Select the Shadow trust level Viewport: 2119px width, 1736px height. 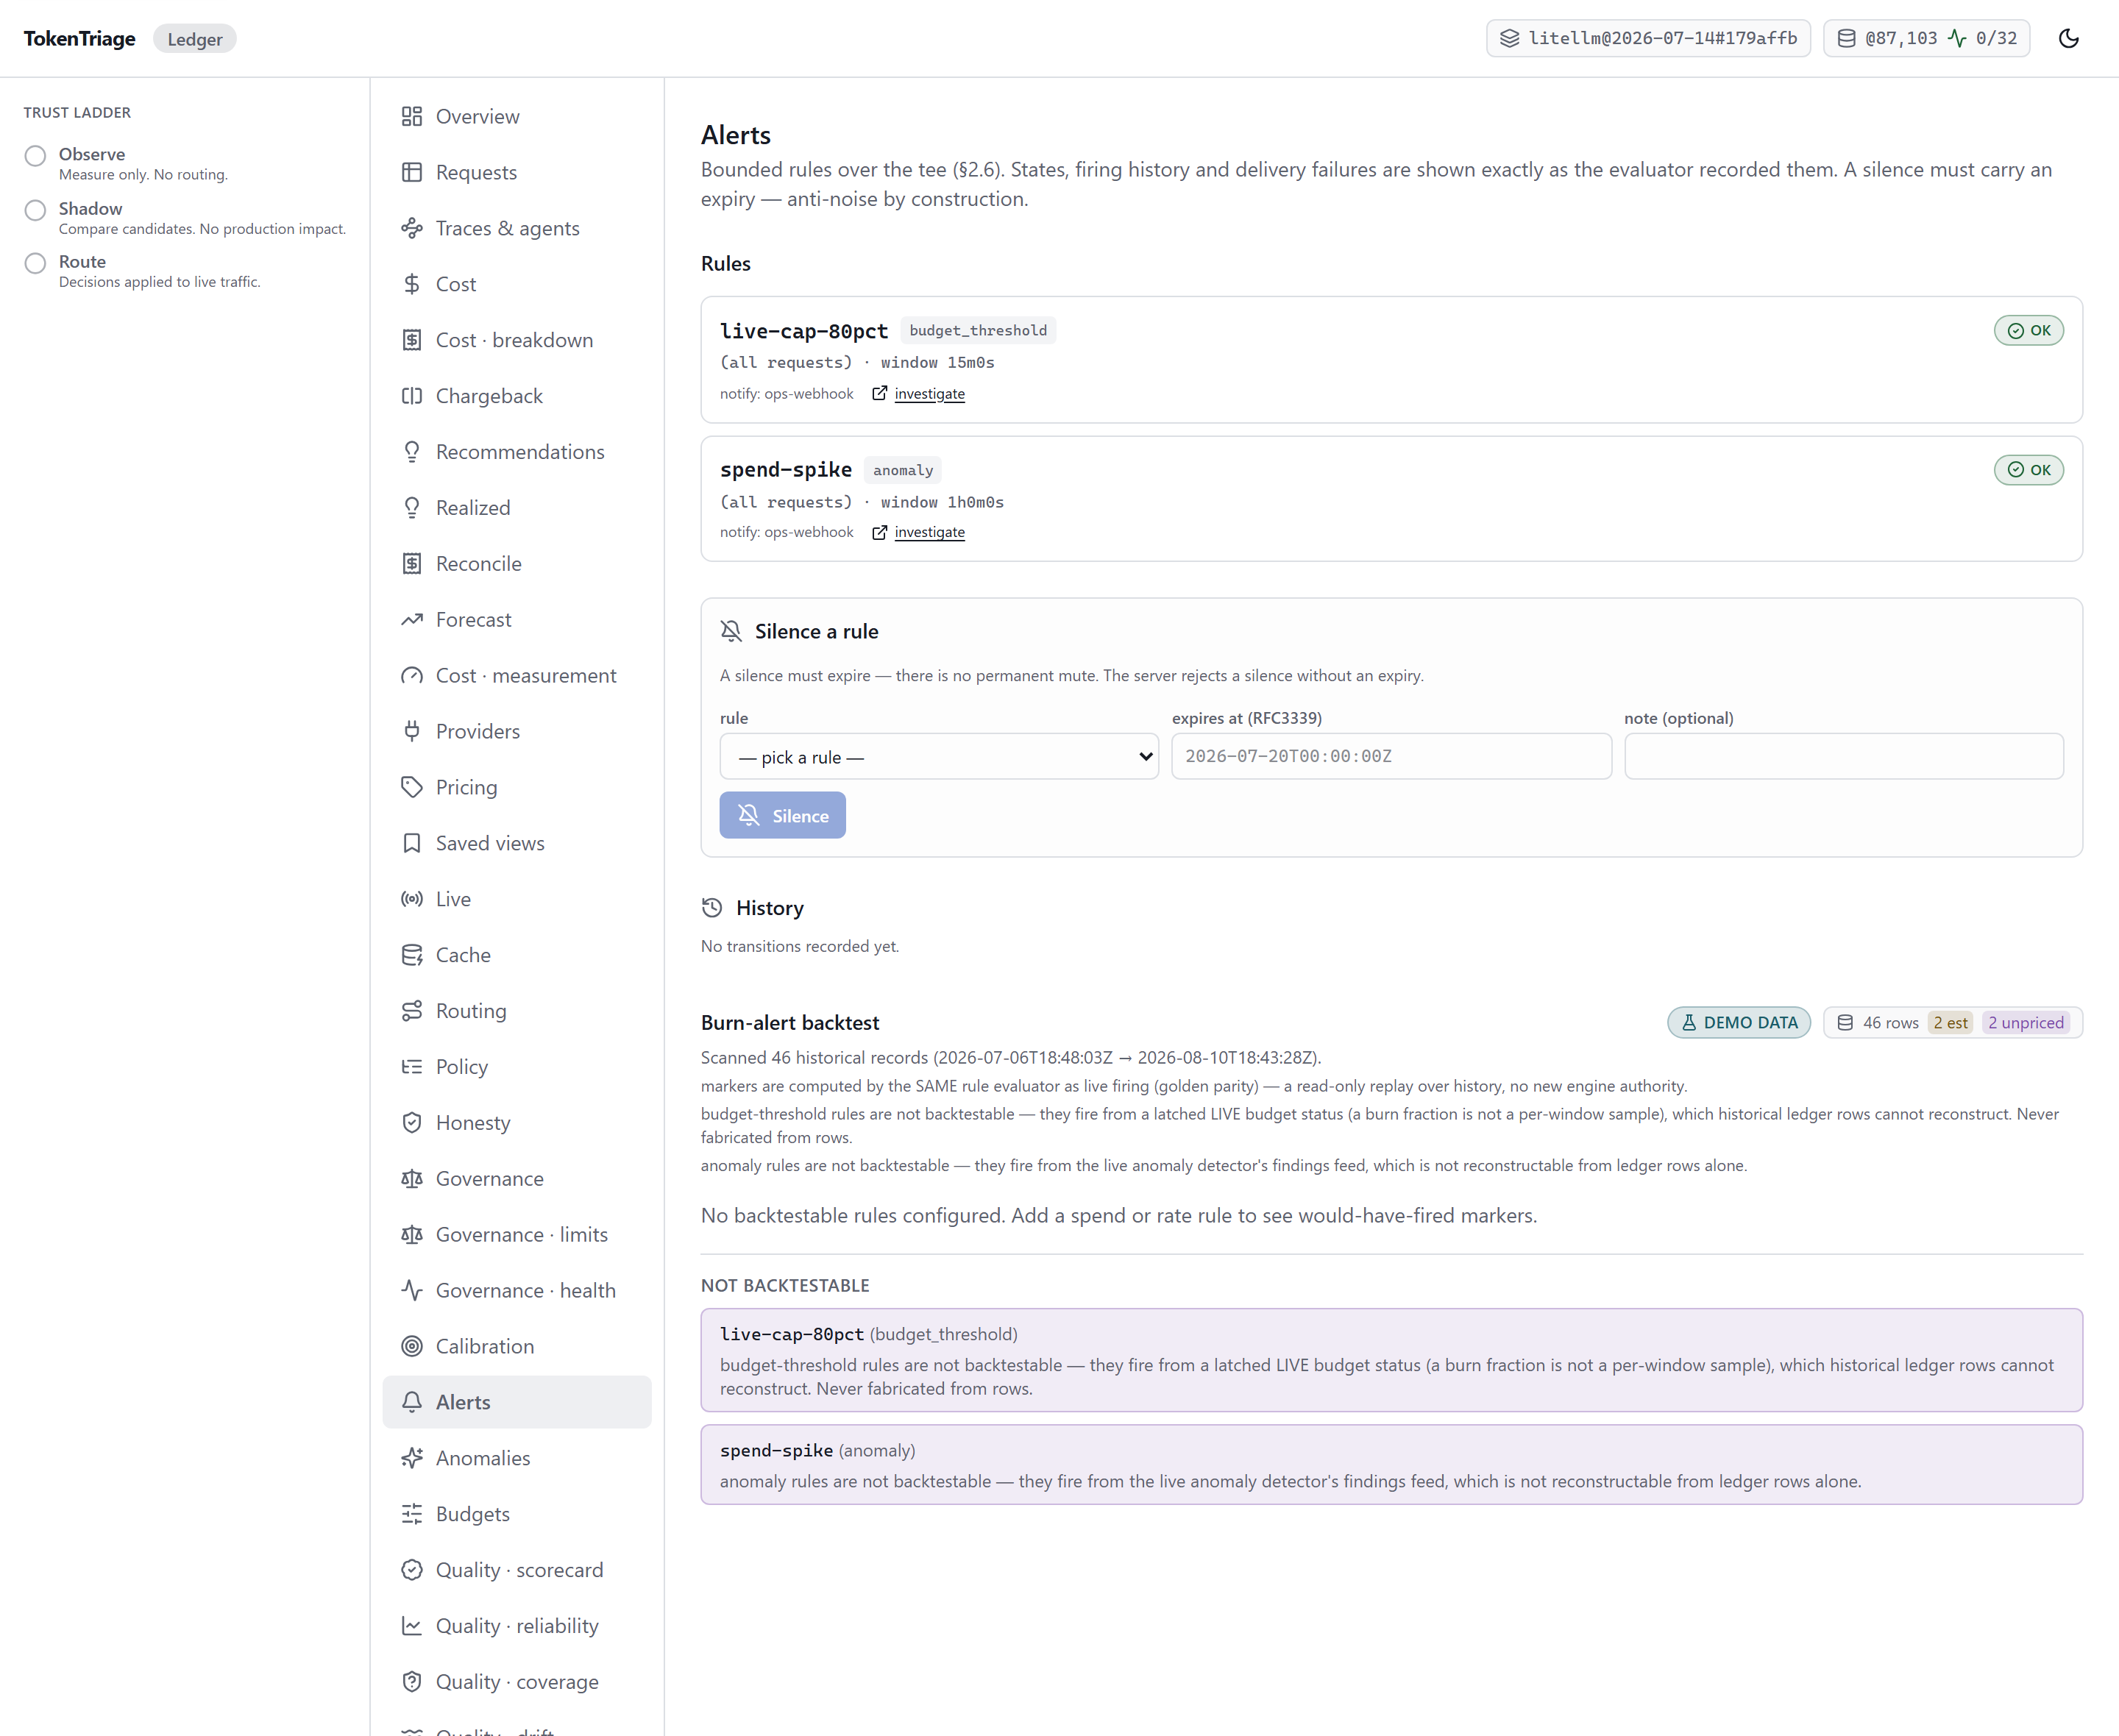[x=36, y=210]
